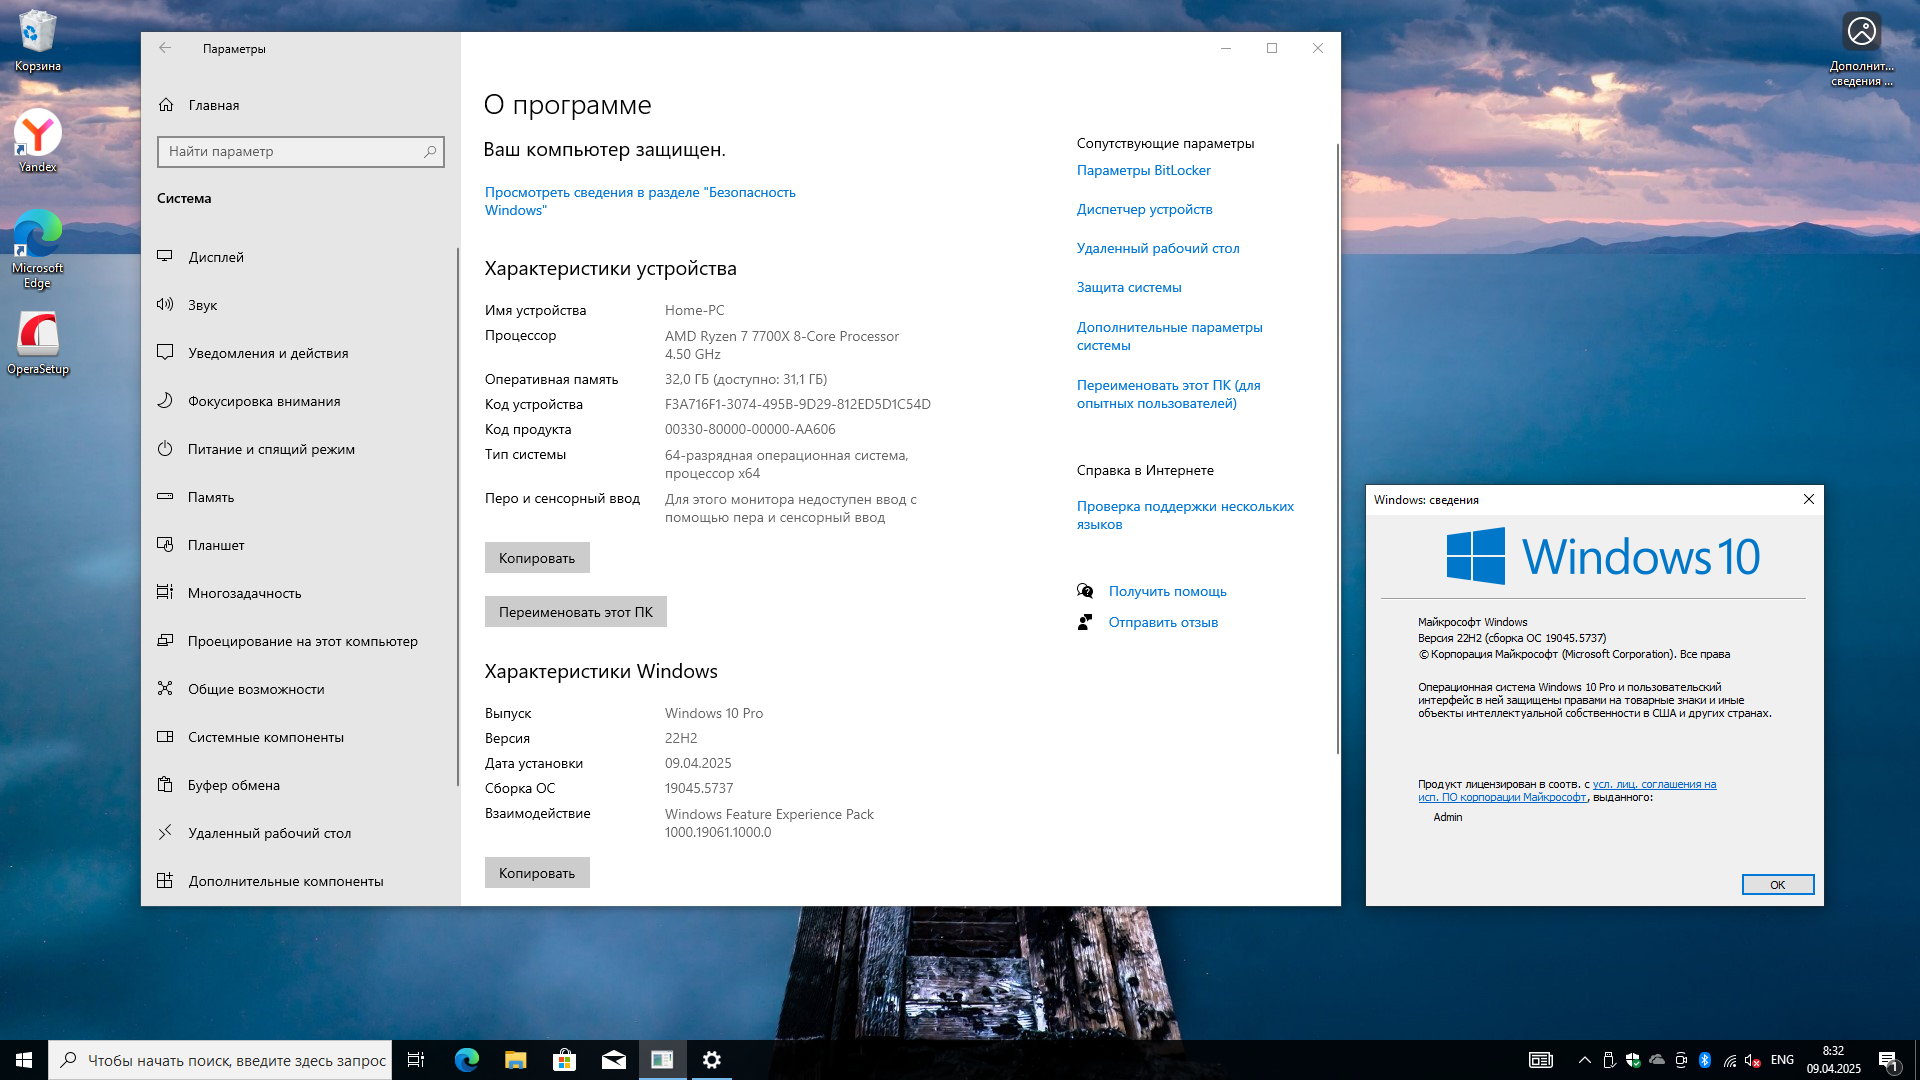This screenshot has height=1080, width=1920.
Task: Select the Focus assist moon icon
Action: (x=165, y=401)
